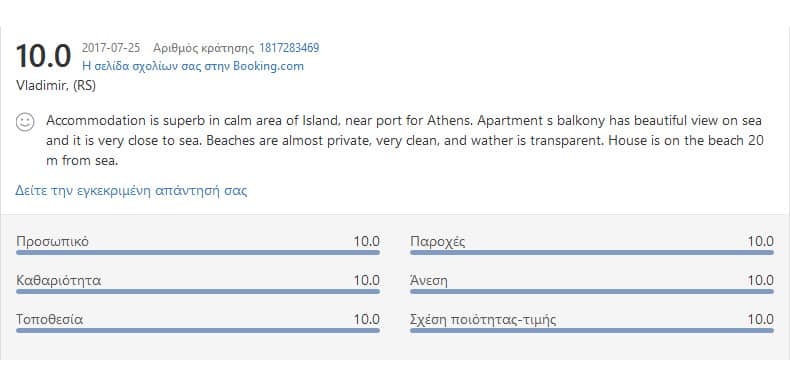Click 'Δείτε την εγκεκριμένη απάντησή σας' link
This screenshot has width=790, height=390.
[x=131, y=191]
